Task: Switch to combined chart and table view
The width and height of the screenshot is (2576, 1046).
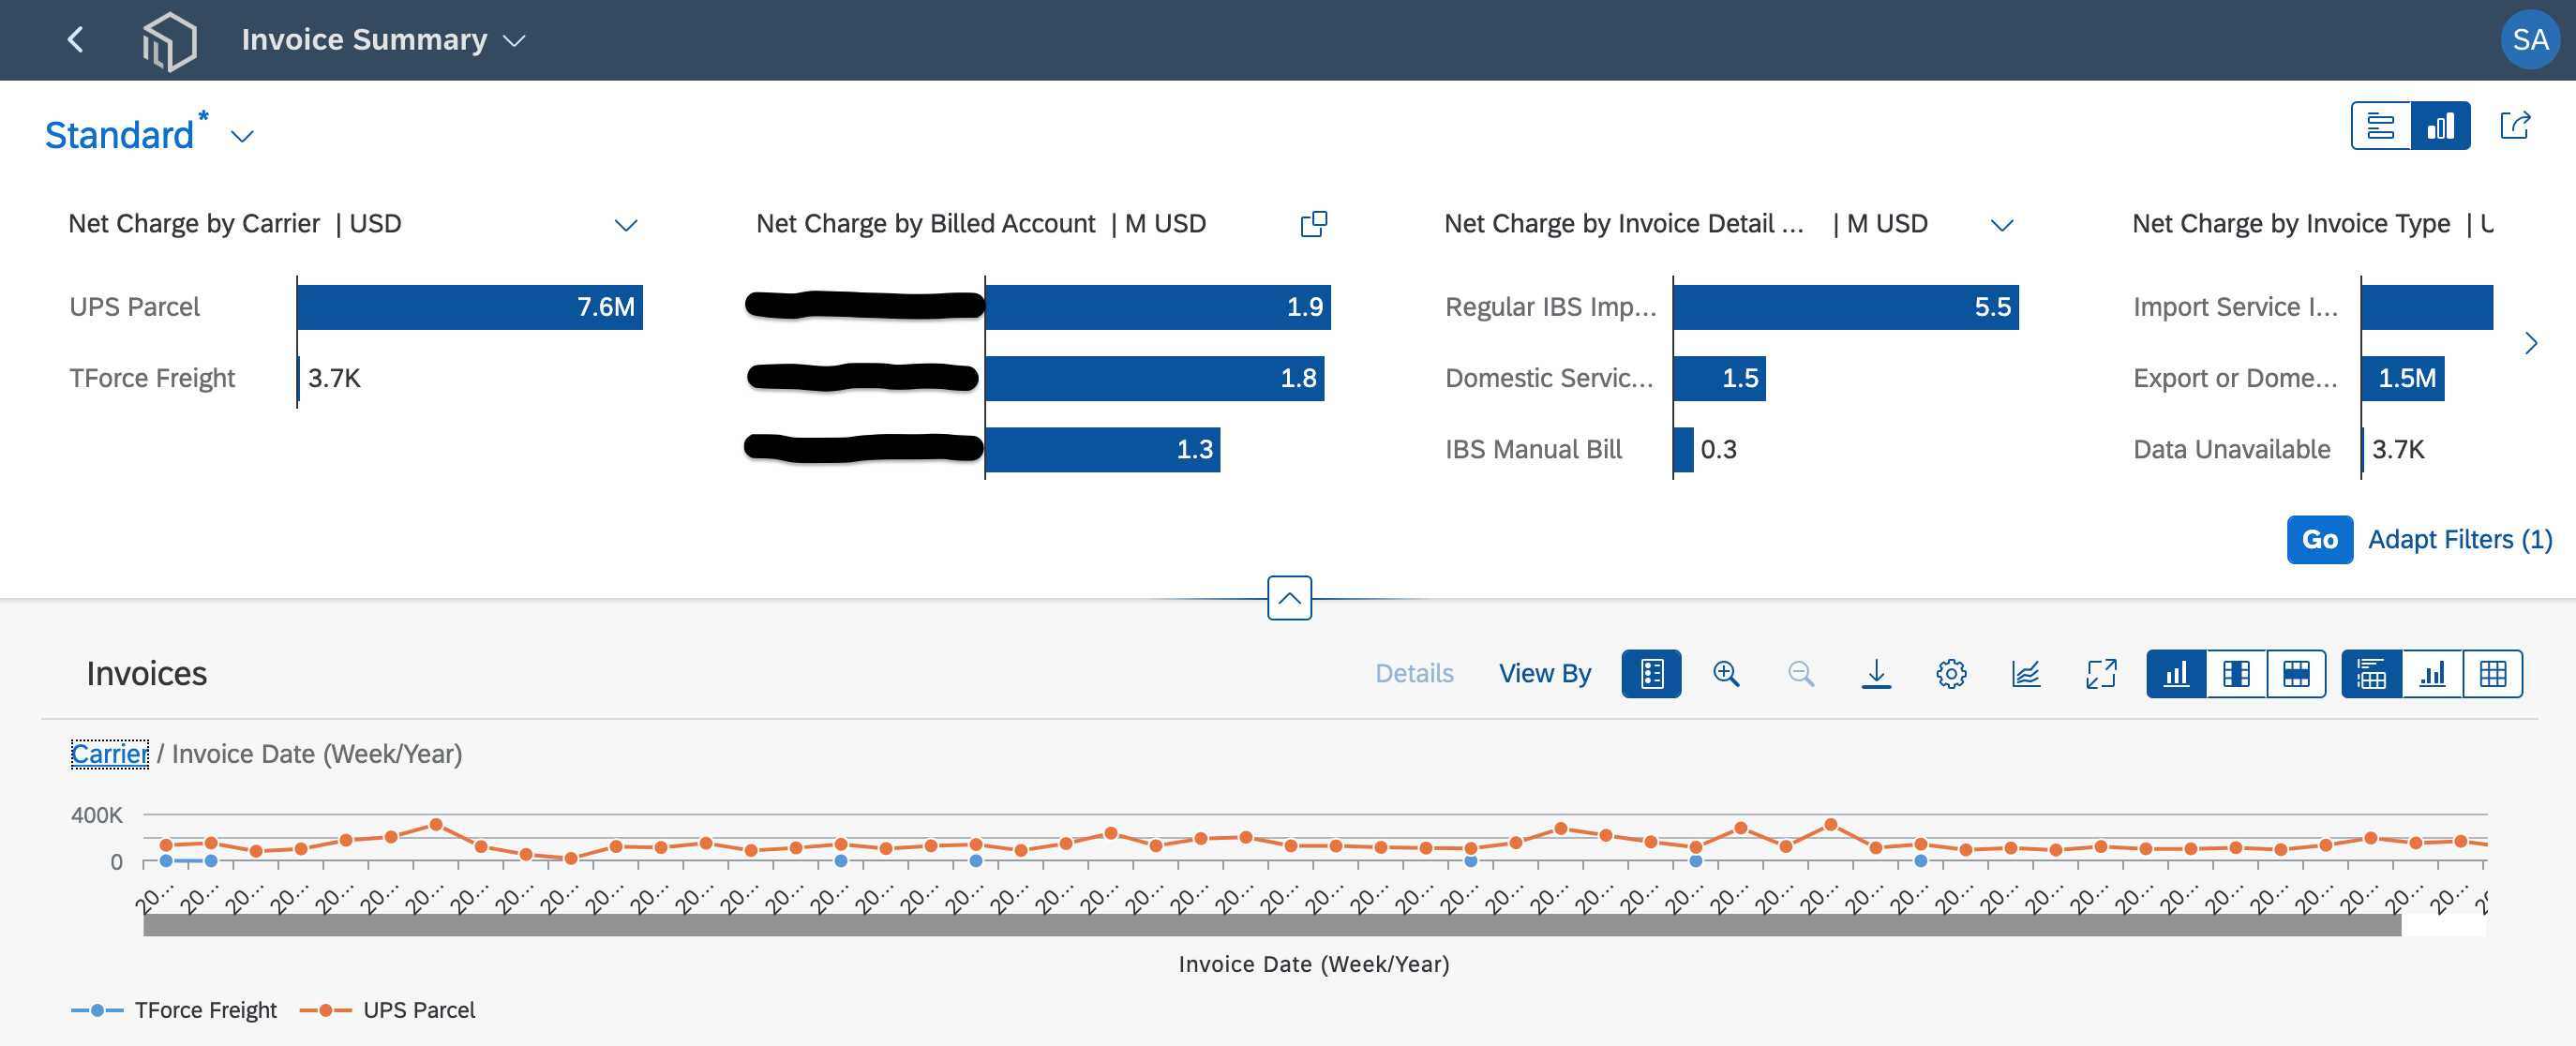Action: [2371, 674]
